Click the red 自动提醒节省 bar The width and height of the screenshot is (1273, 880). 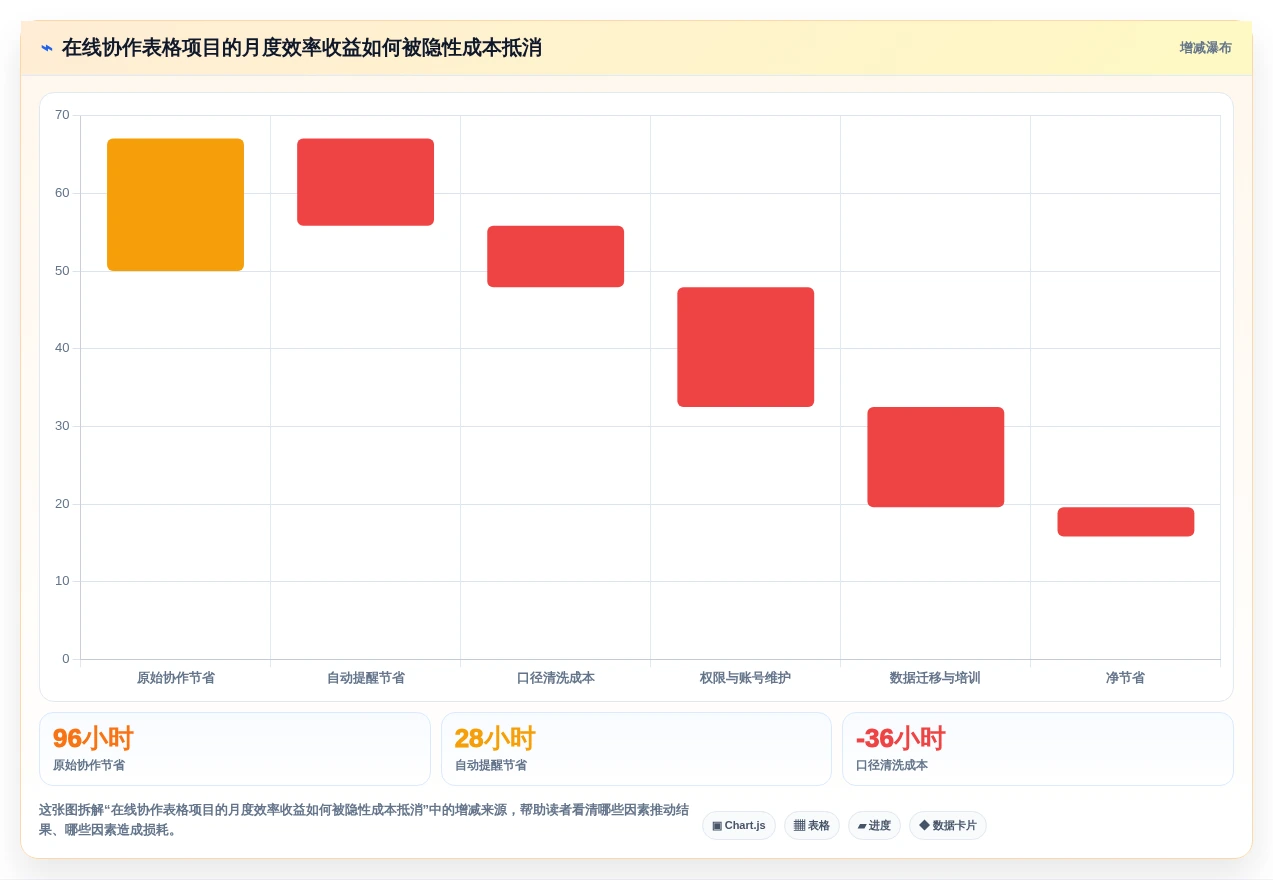366,182
